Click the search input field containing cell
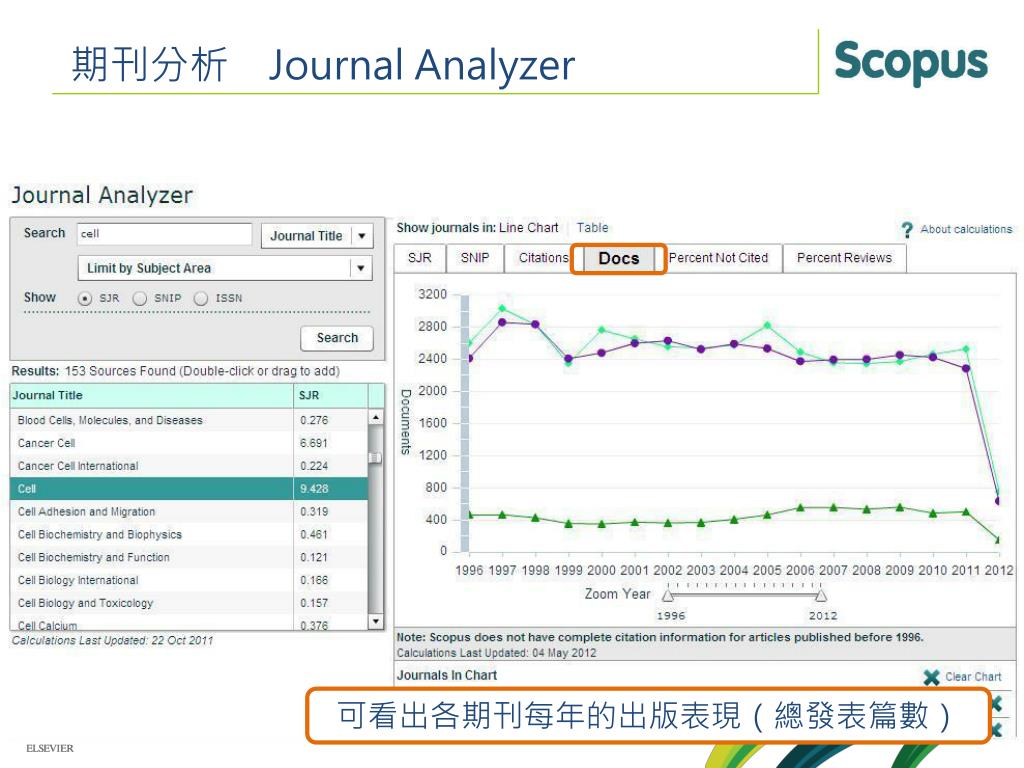 165,234
